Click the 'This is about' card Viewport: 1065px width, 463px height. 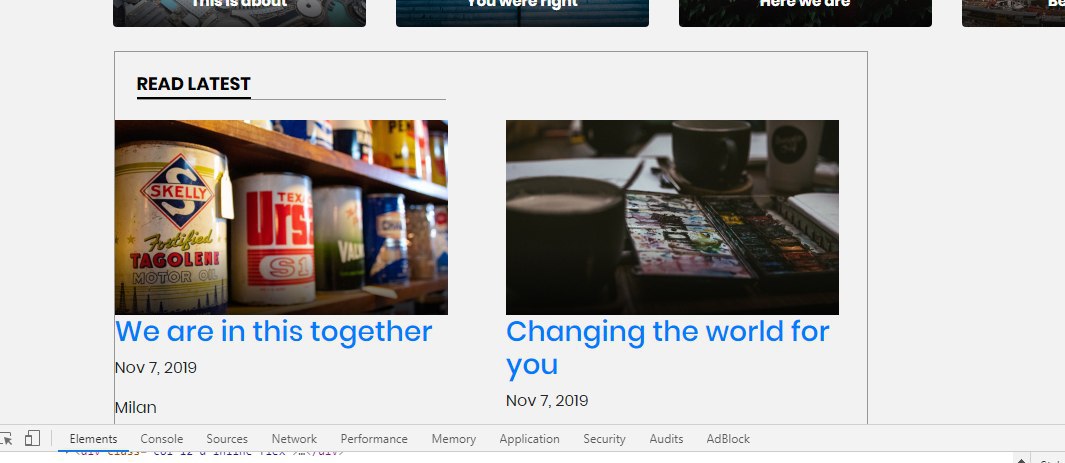(x=239, y=10)
